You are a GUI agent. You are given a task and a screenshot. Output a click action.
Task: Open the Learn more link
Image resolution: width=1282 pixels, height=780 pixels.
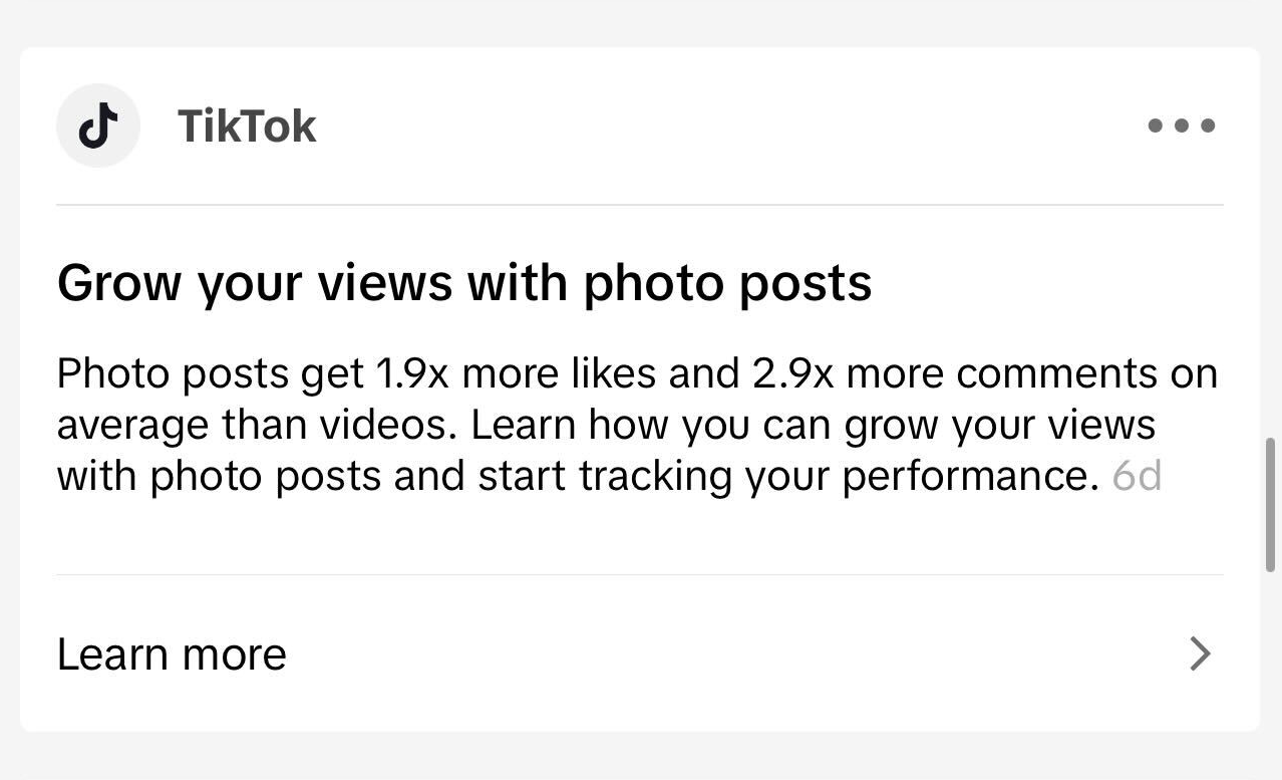(x=640, y=654)
